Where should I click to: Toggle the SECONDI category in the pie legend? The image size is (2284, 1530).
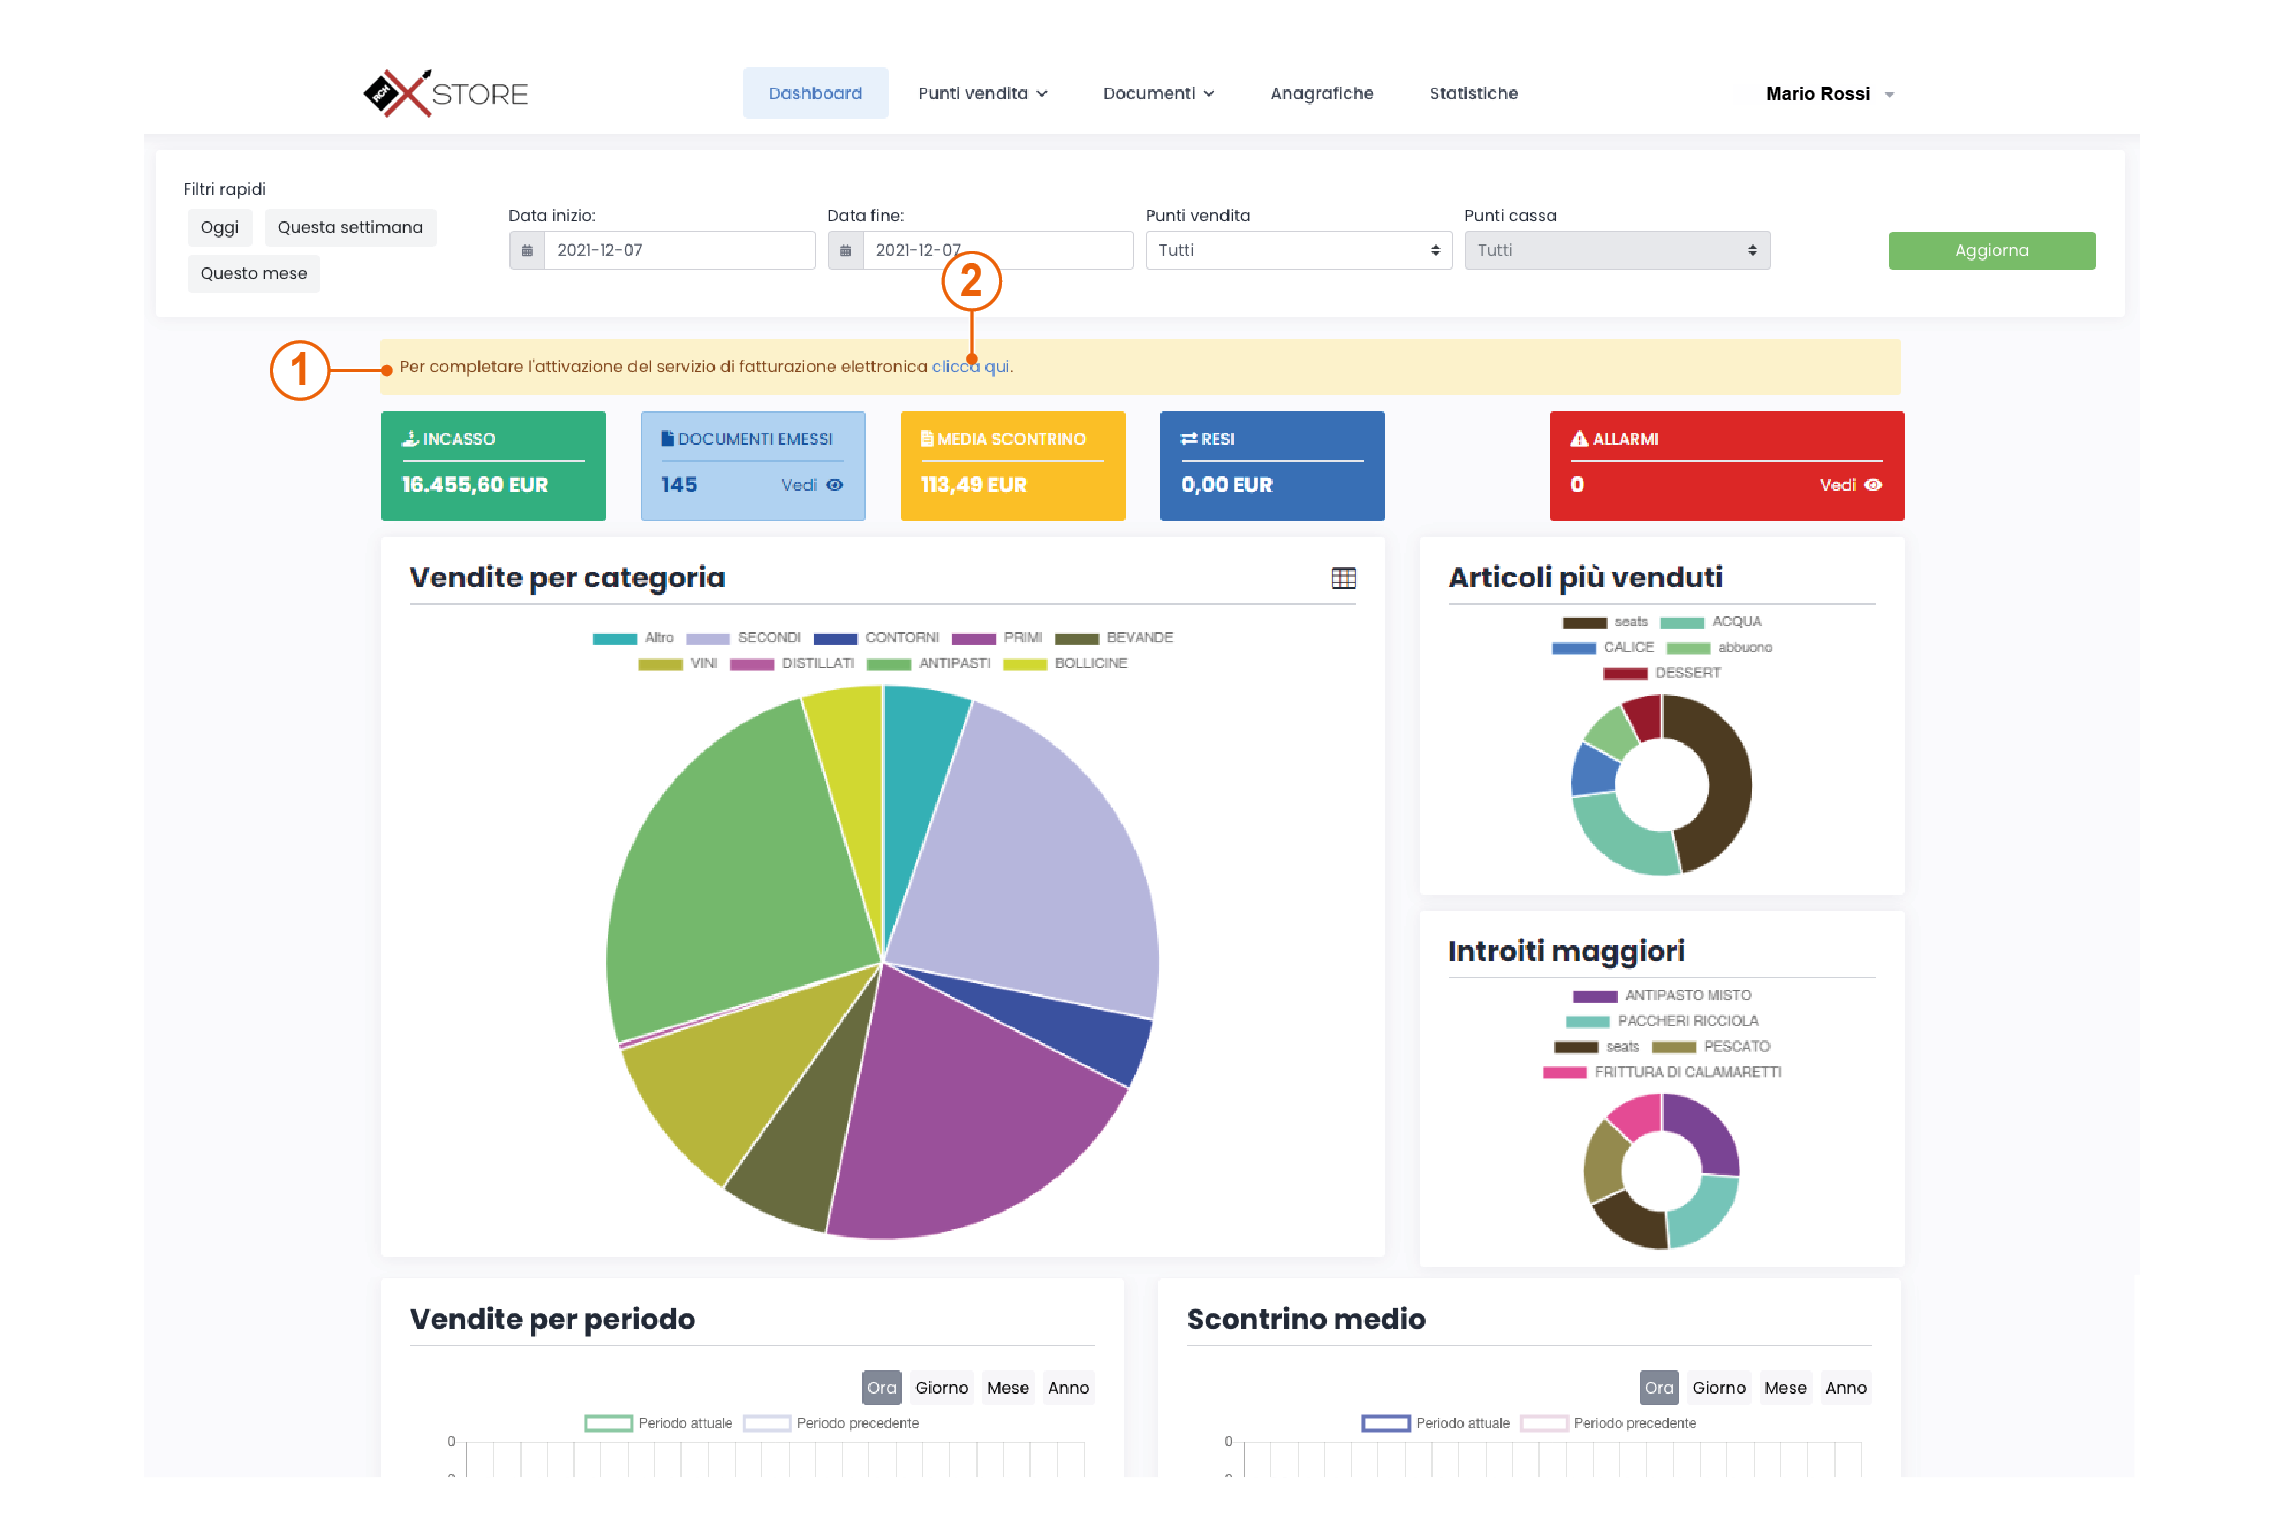(768, 637)
